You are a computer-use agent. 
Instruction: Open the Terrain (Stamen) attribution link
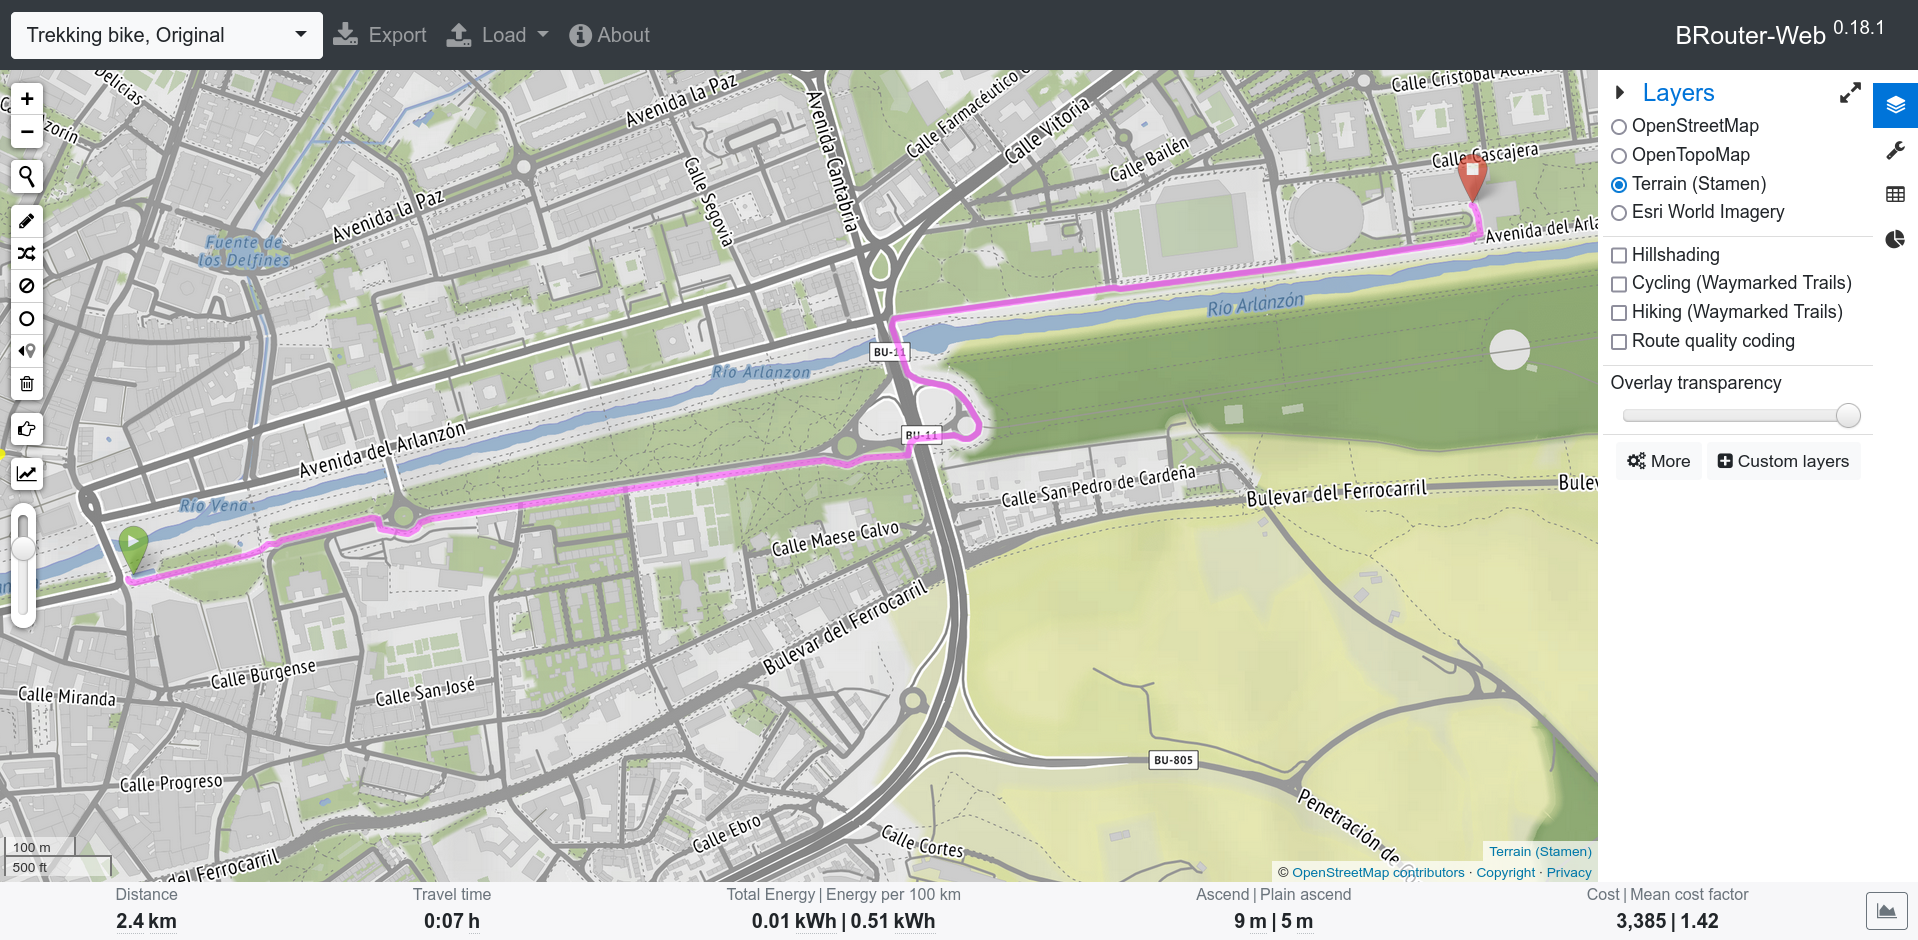(x=1540, y=852)
